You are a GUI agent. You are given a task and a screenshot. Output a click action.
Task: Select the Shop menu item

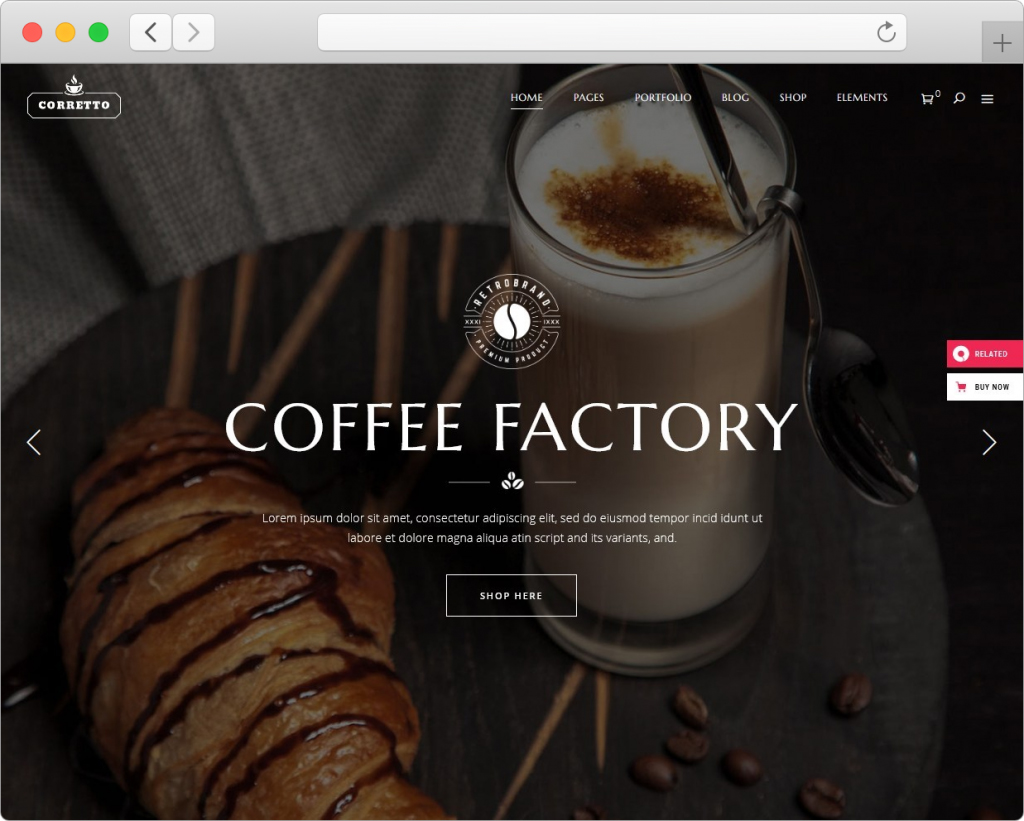click(x=793, y=97)
